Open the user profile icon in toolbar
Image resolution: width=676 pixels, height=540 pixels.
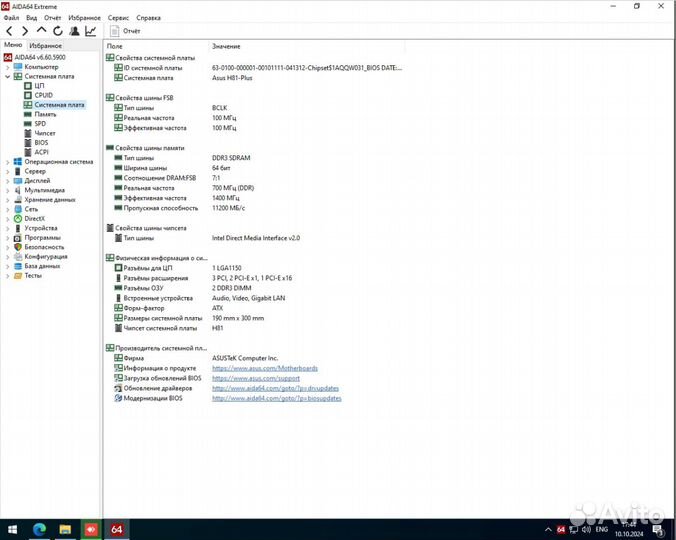tap(74, 31)
